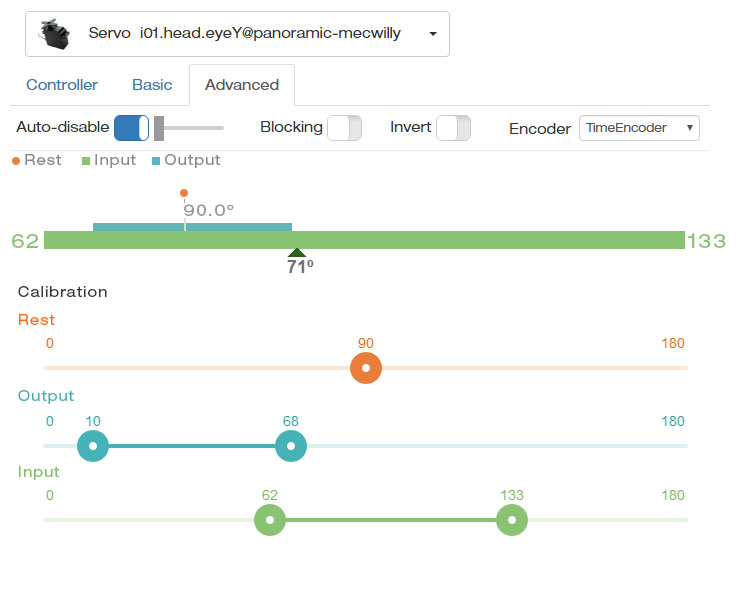Expand the TimeEncoder dropdown
750x600 pixels.
pyautogui.click(x=639, y=128)
